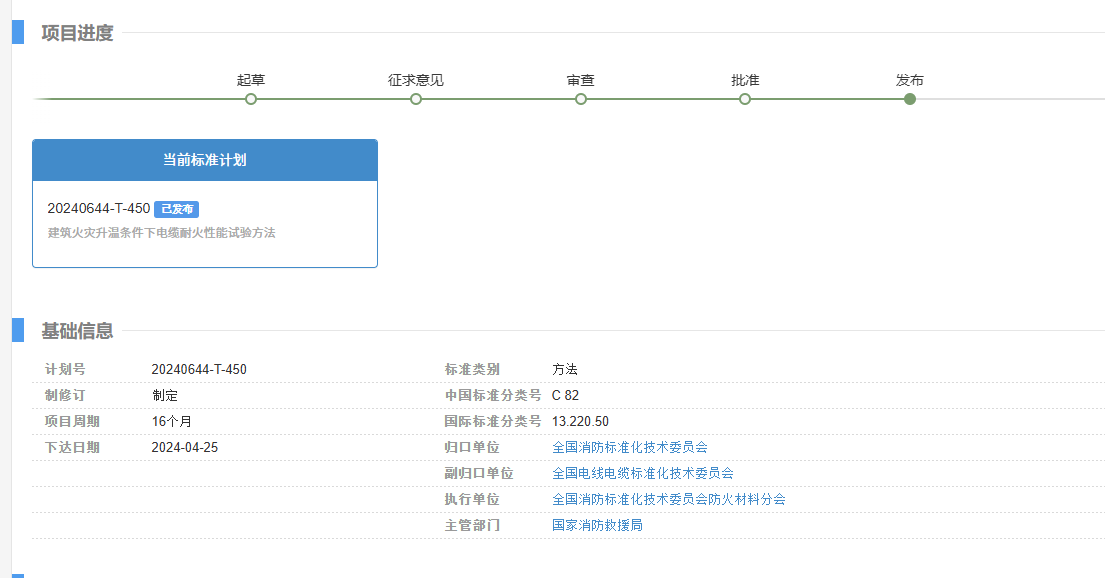Open the 国家消防救援局 department link
1105x578 pixels.
tap(597, 525)
